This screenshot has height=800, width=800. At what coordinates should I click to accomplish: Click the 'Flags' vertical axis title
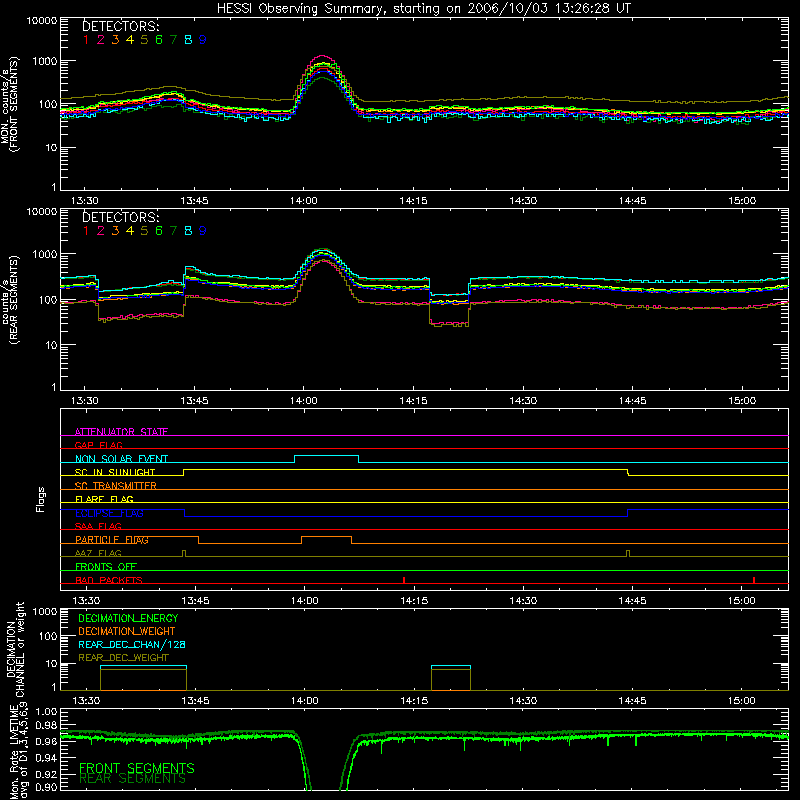tap(41, 499)
